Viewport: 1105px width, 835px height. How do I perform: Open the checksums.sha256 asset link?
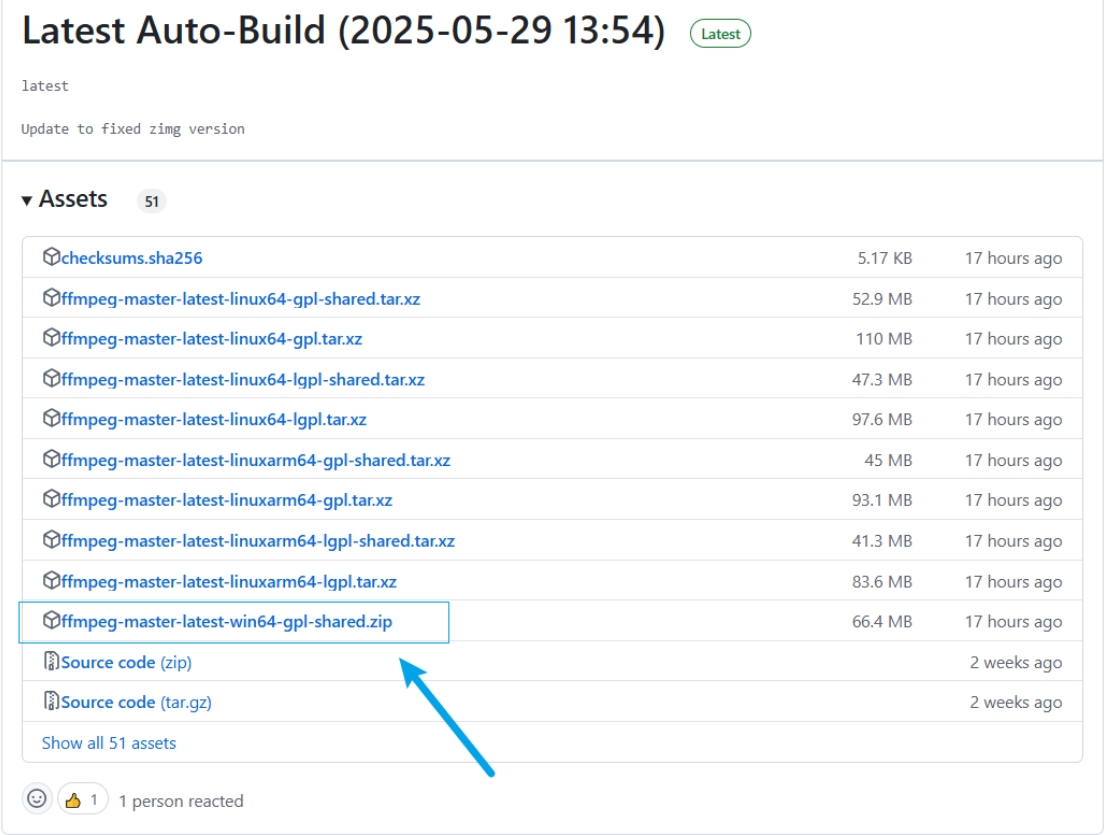pos(131,258)
